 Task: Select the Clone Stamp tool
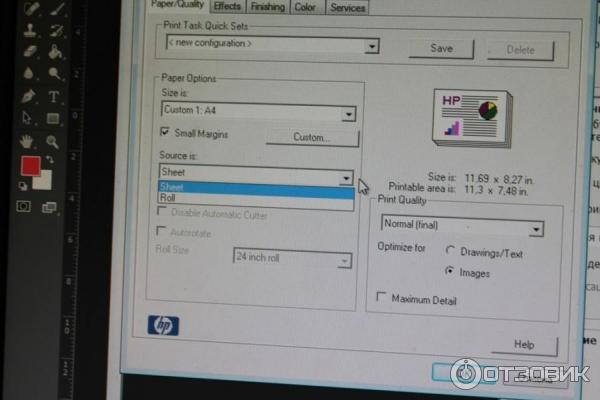29,29
